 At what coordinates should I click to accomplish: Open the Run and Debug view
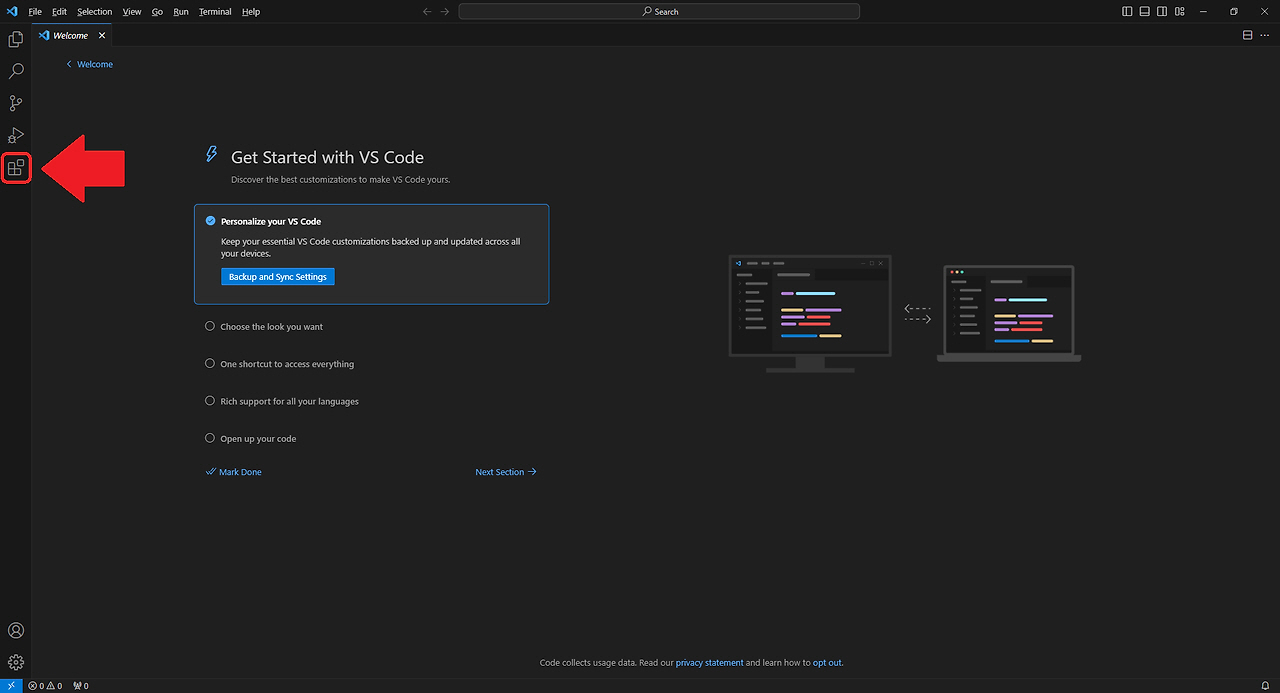coord(16,135)
